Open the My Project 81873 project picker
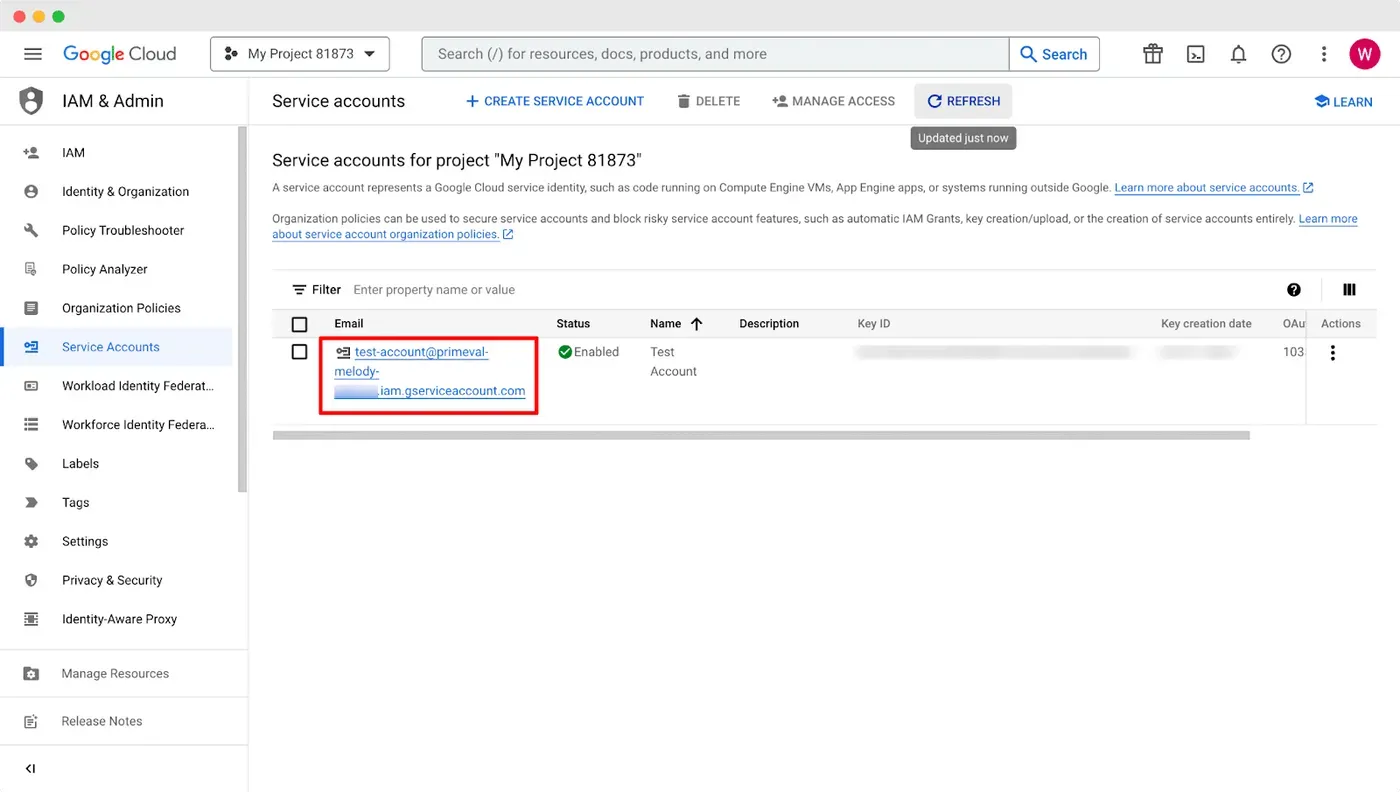This screenshot has width=1400, height=792. 300,54
